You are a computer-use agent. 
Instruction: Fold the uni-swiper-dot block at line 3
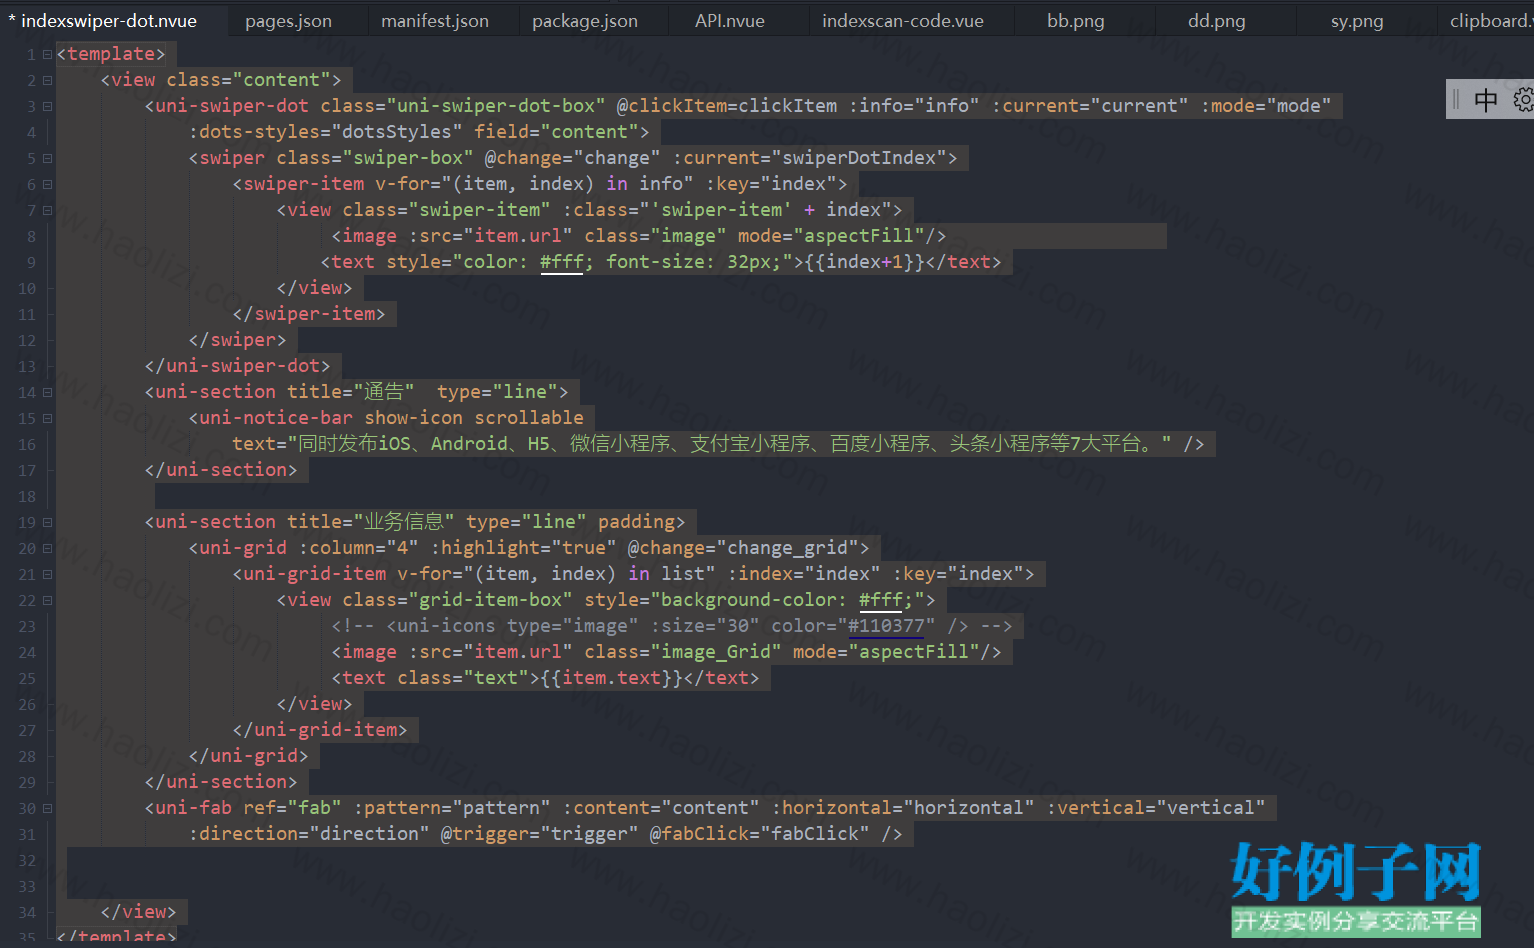[x=47, y=106]
